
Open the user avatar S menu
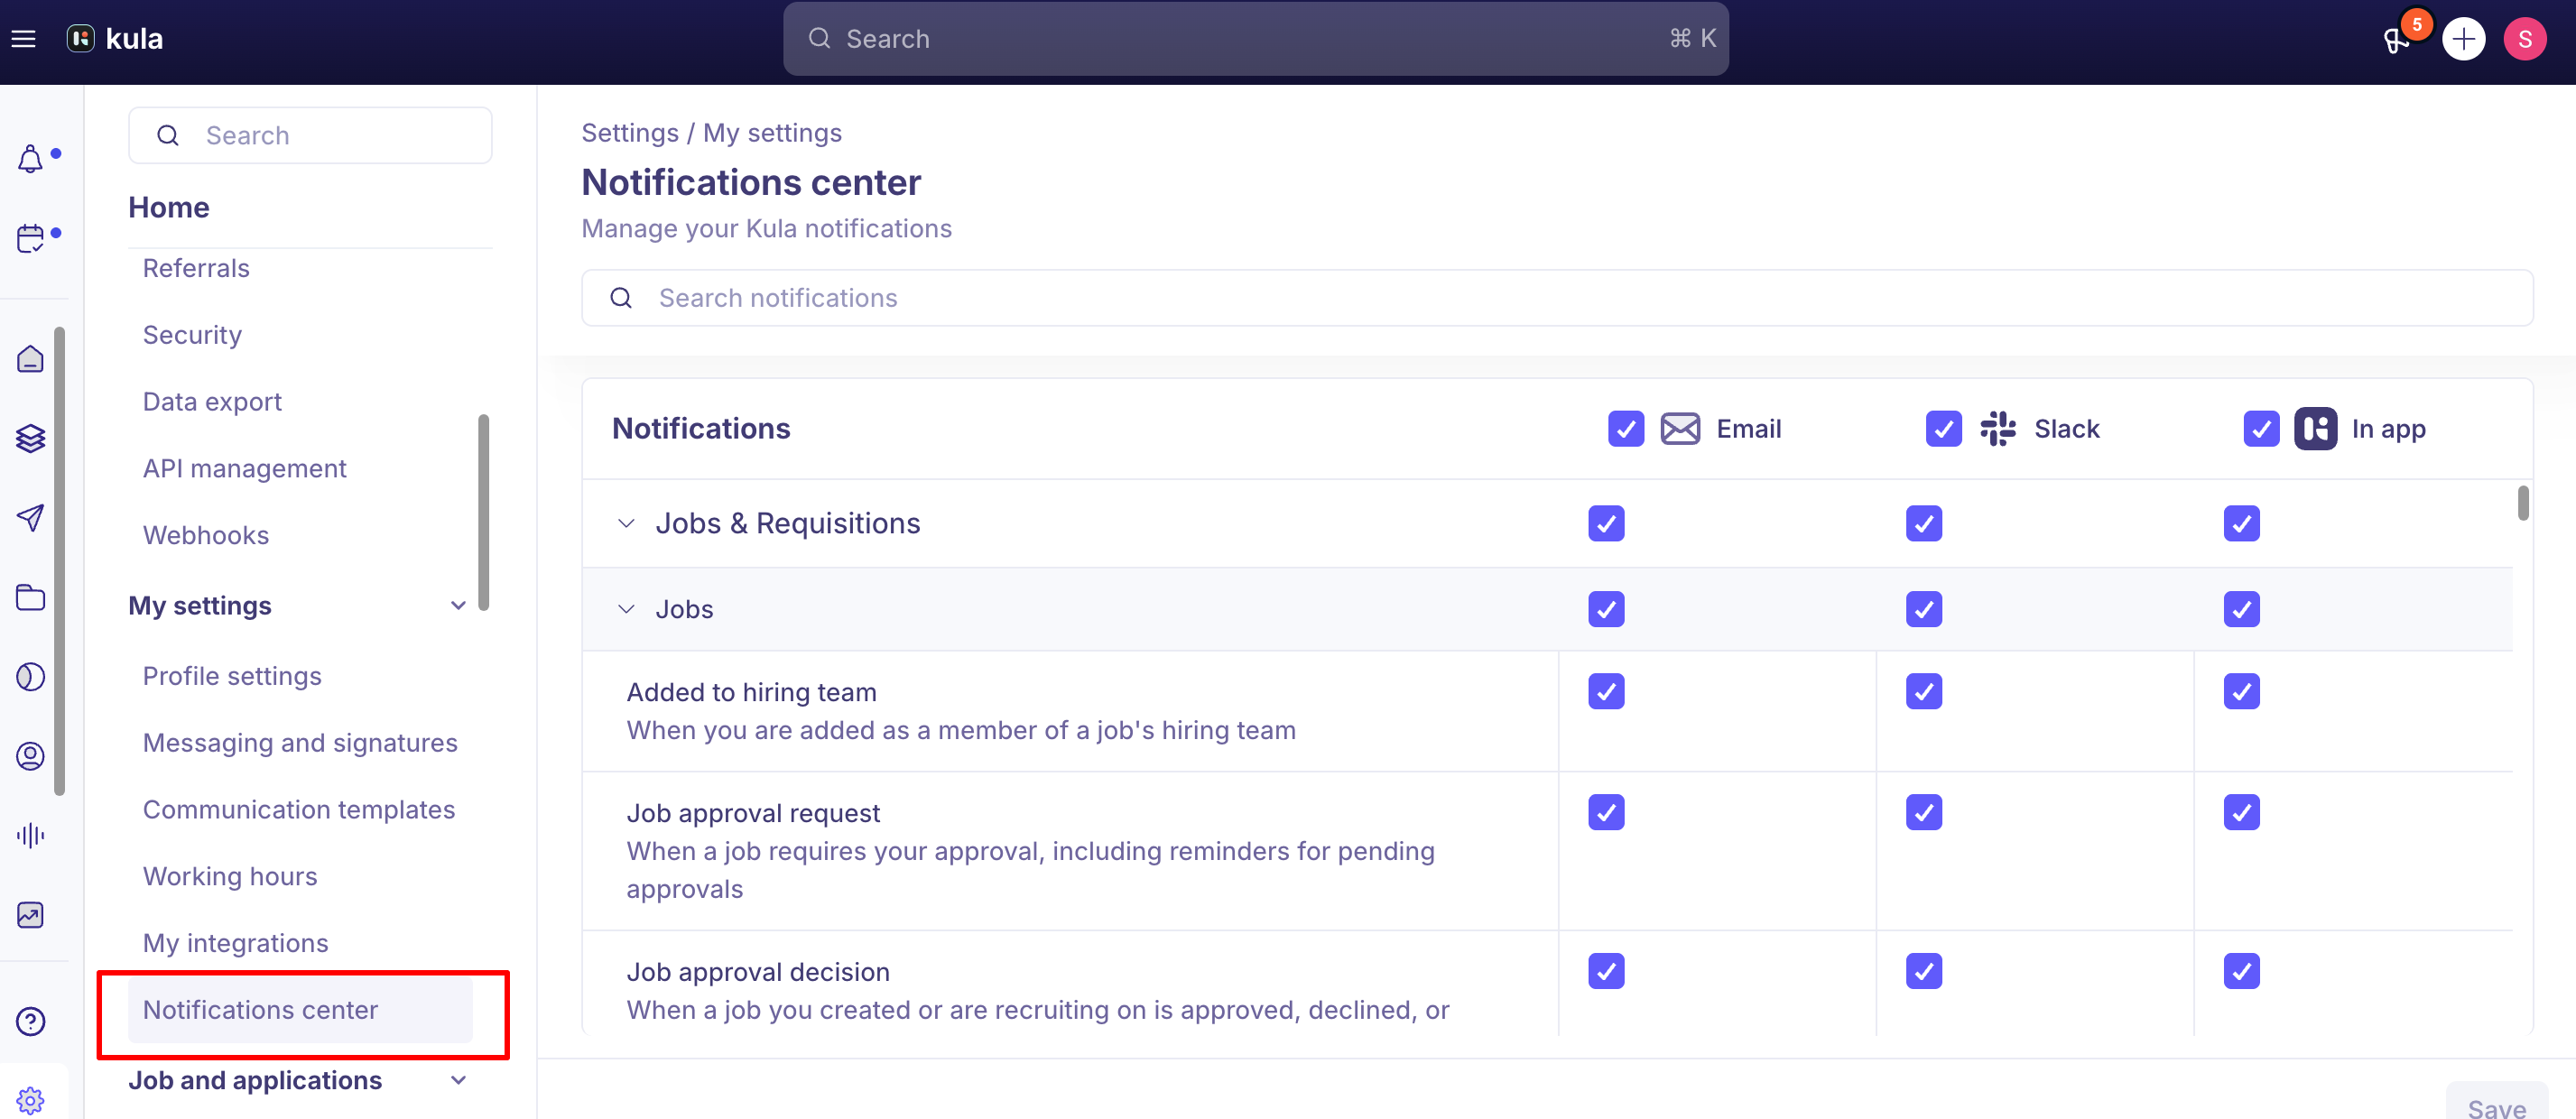(2524, 39)
